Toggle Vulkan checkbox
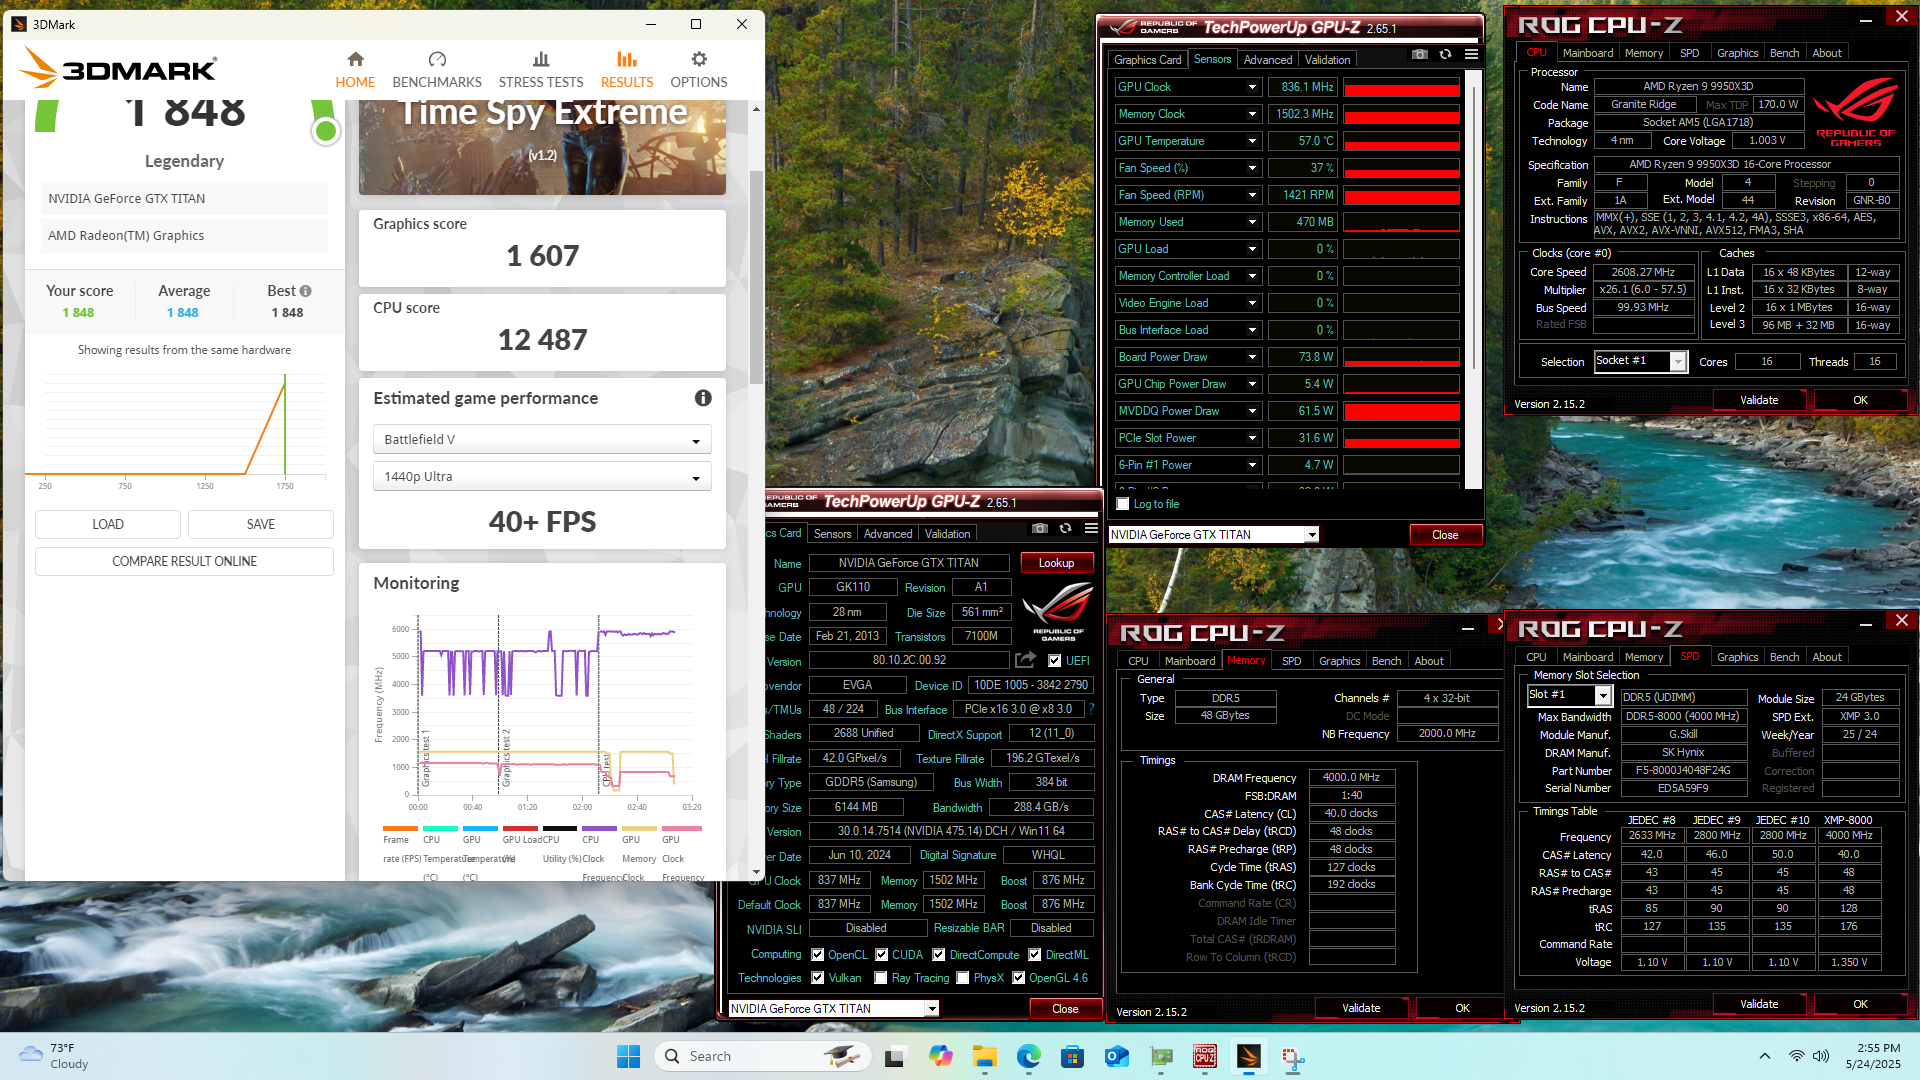The width and height of the screenshot is (1920, 1080). click(x=818, y=978)
